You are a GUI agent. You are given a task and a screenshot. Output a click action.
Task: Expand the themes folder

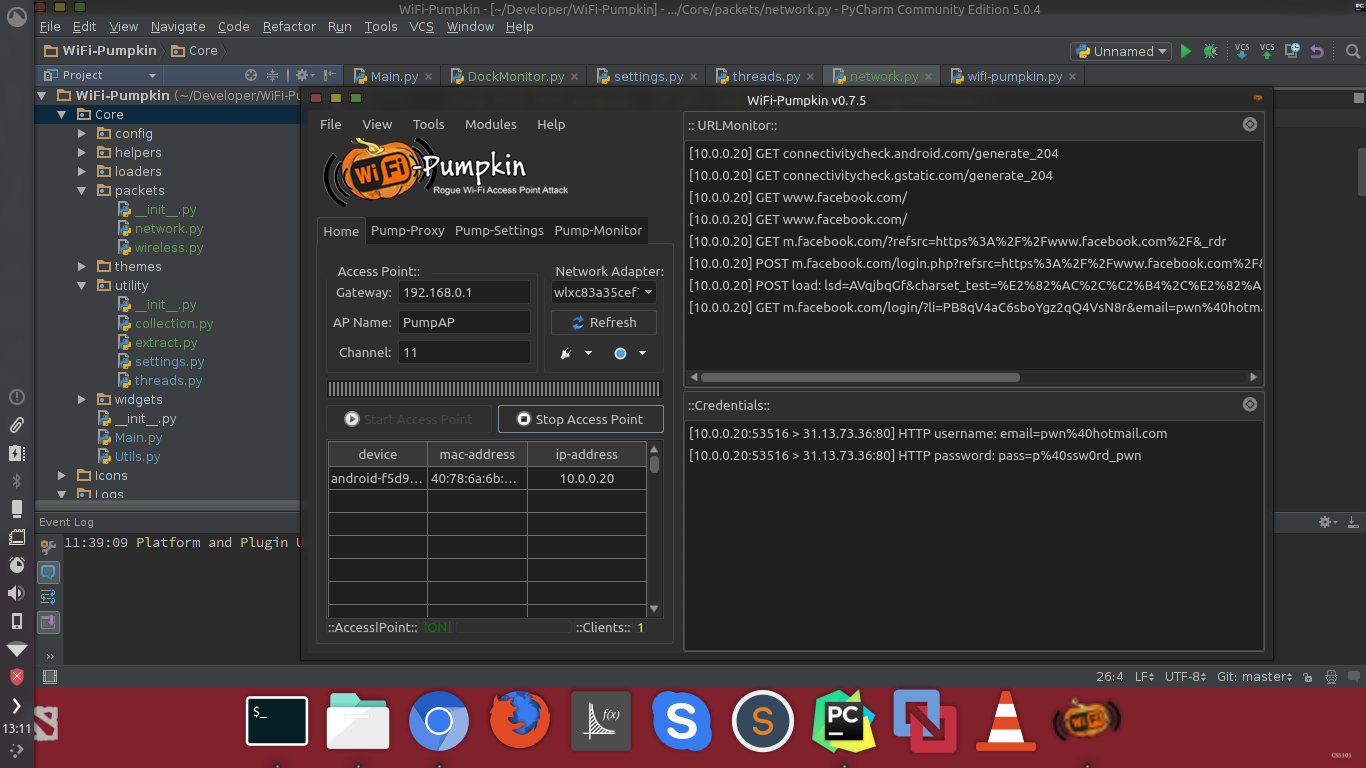[82, 267]
